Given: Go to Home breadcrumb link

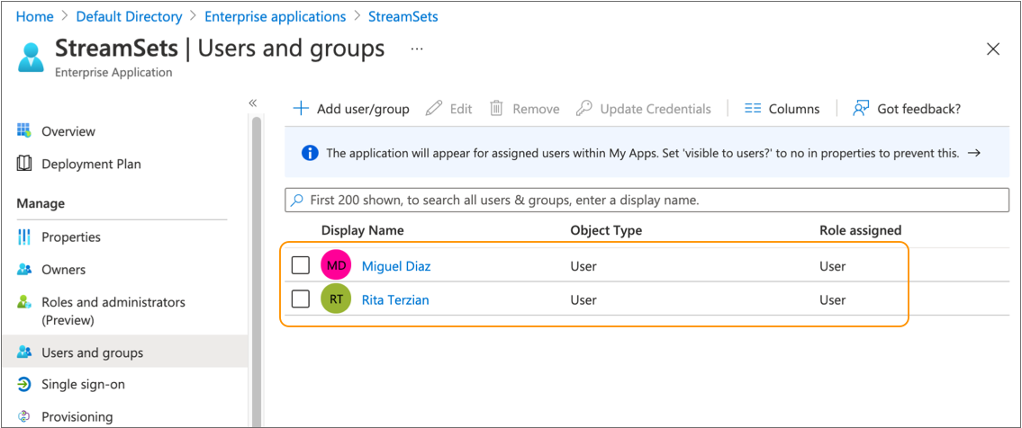Looking at the screenshot, I should tap(35, 16).
